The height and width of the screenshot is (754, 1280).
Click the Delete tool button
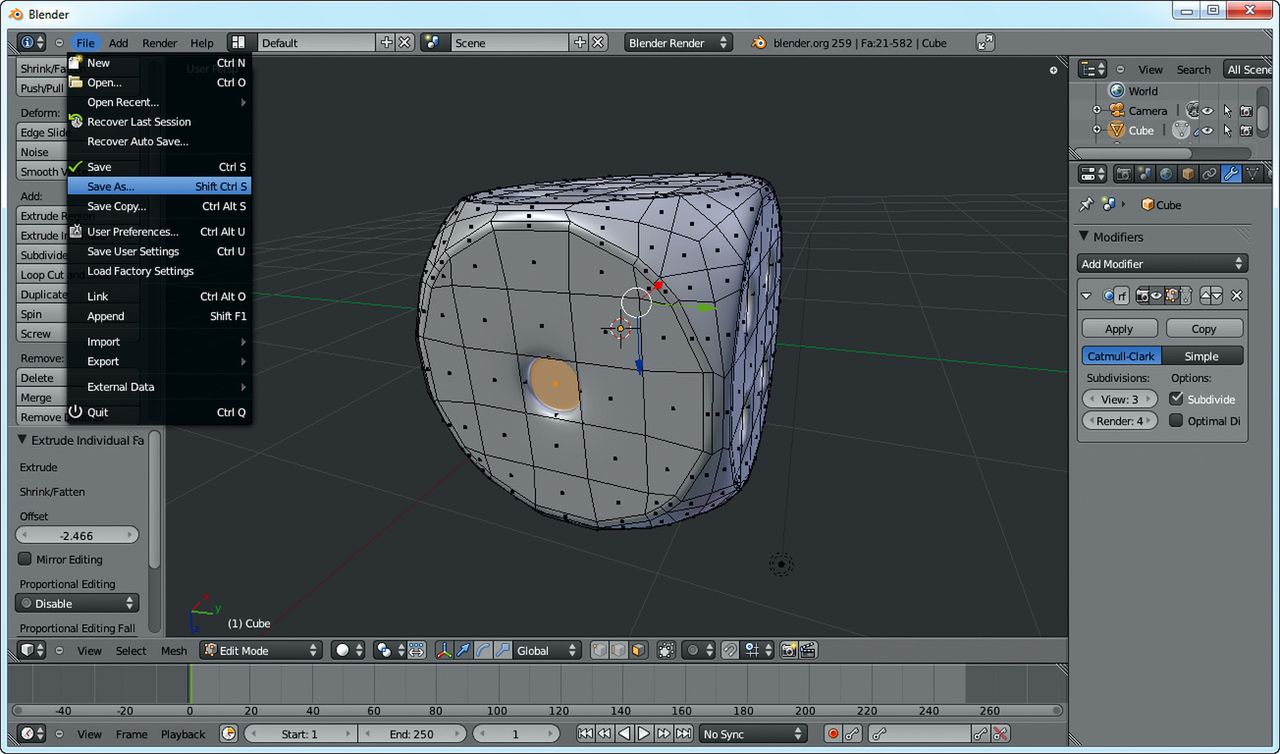tap(42, 378)
